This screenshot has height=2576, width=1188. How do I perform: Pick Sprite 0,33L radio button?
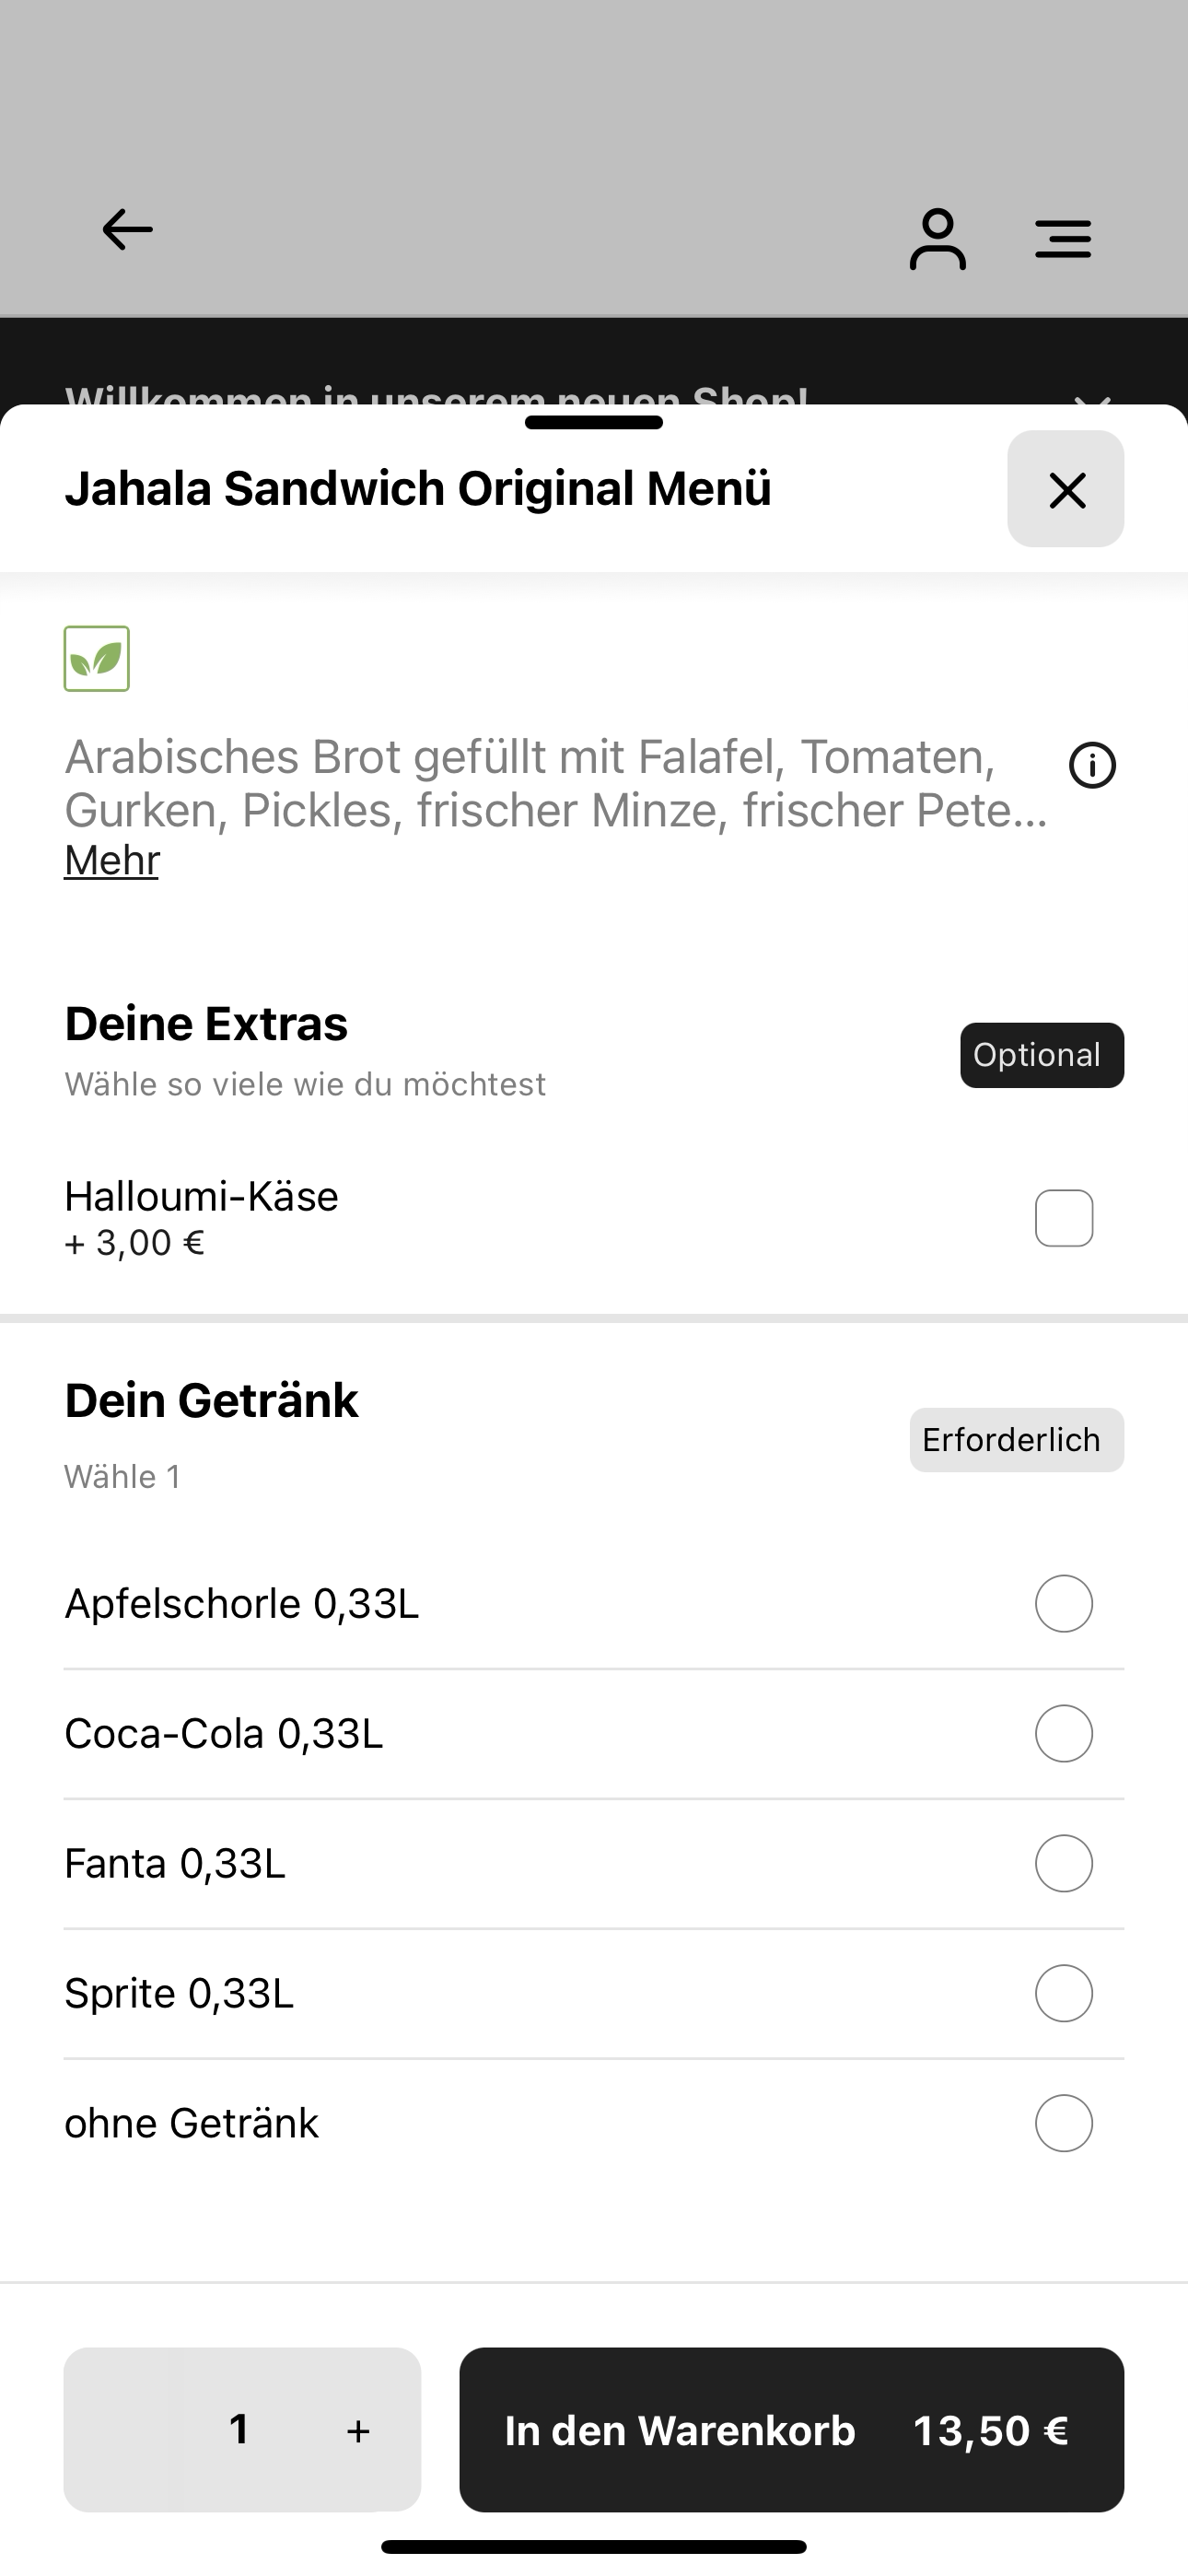click(x=1064, y=1994)
